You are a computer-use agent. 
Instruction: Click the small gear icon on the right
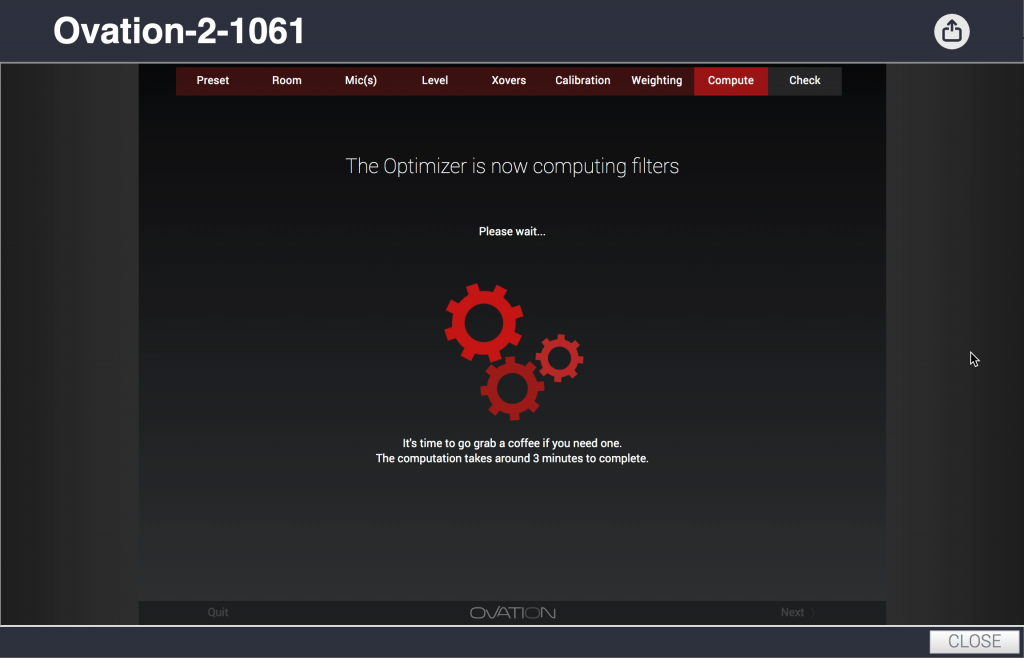[x=560, y=358]
